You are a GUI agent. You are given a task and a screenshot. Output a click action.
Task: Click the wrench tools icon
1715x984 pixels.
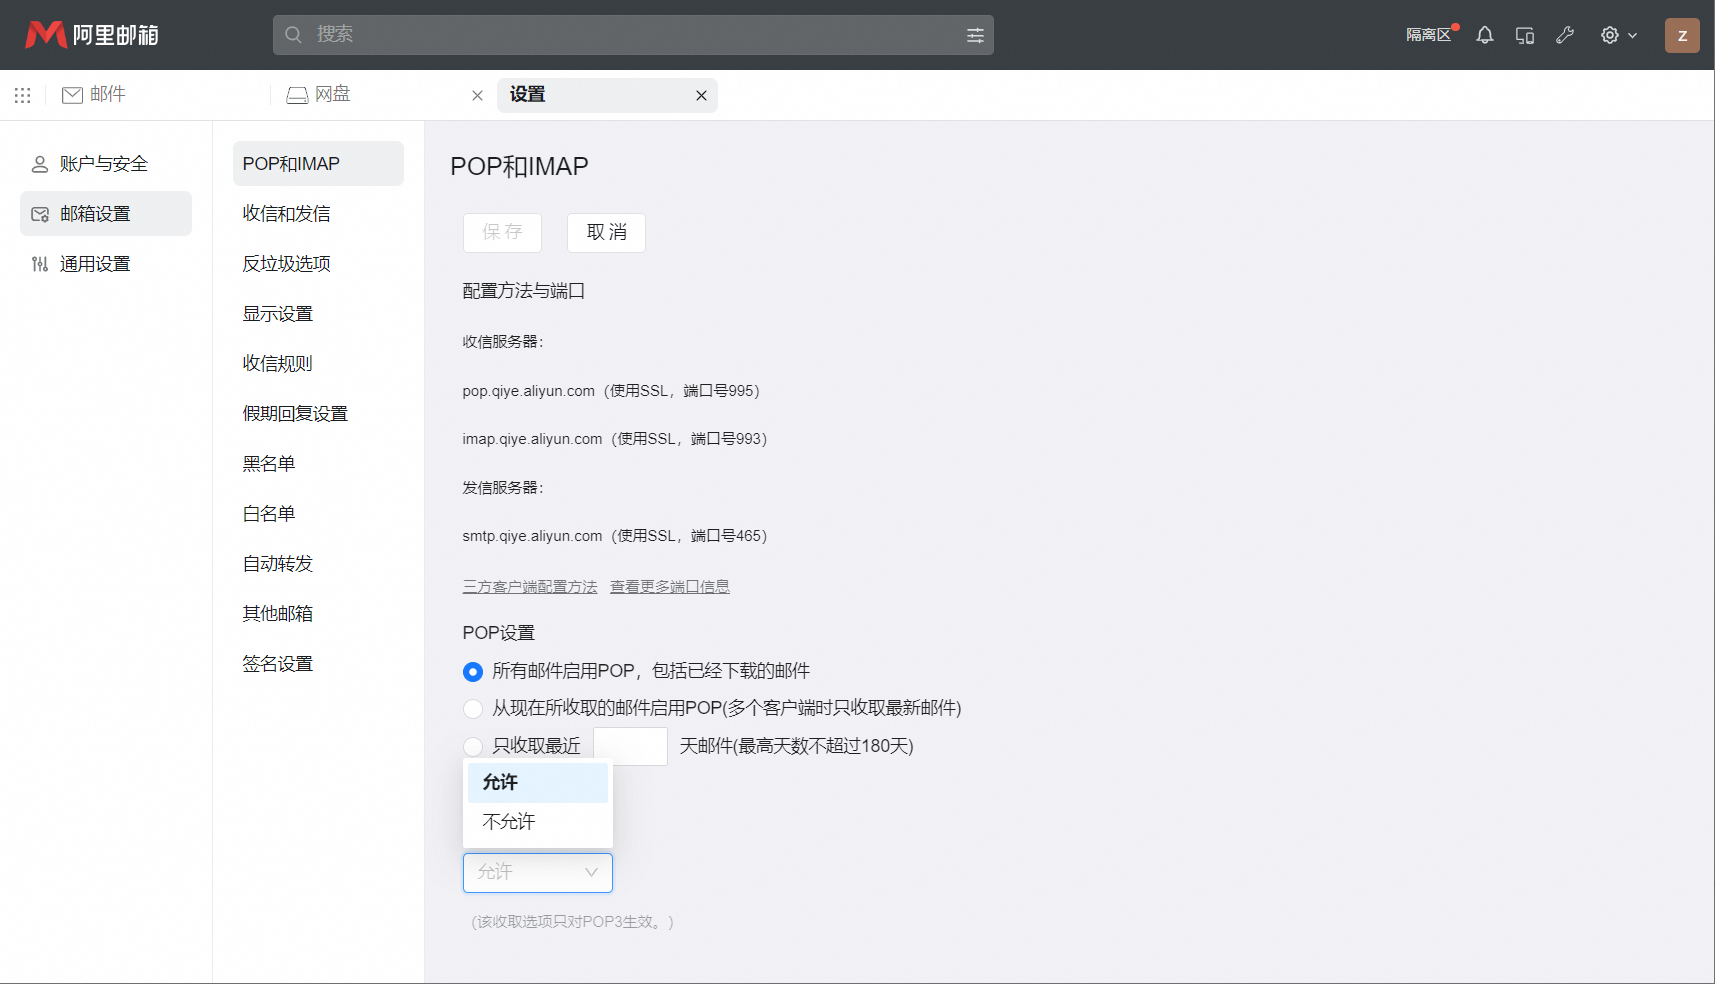(1565, 35)
